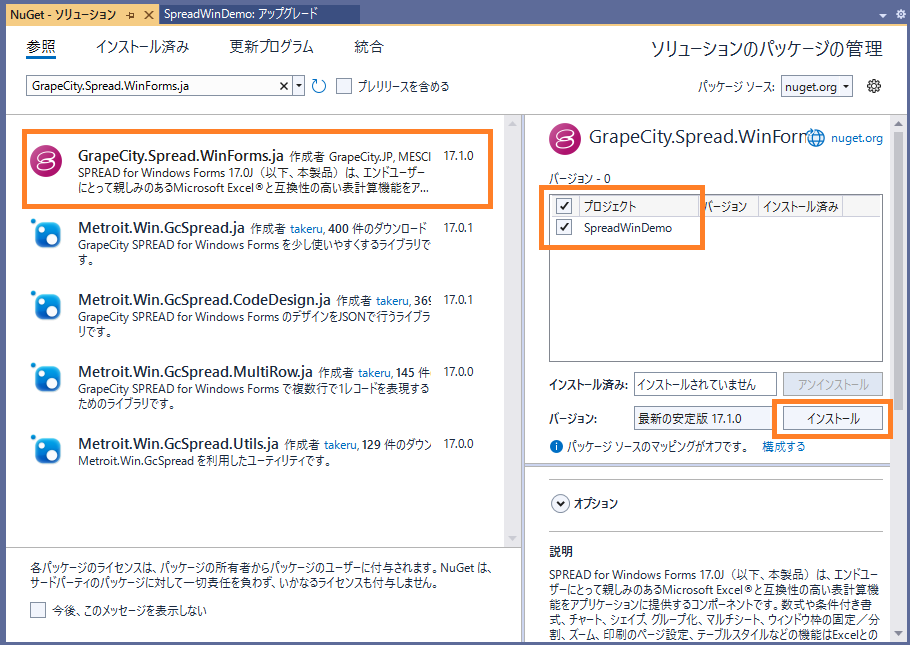Image resolution: width=910 pixels, height=645 pixels.
Task: Open the パッケージ ソース nuget.org dropdown
Action: tap(817, 87)
